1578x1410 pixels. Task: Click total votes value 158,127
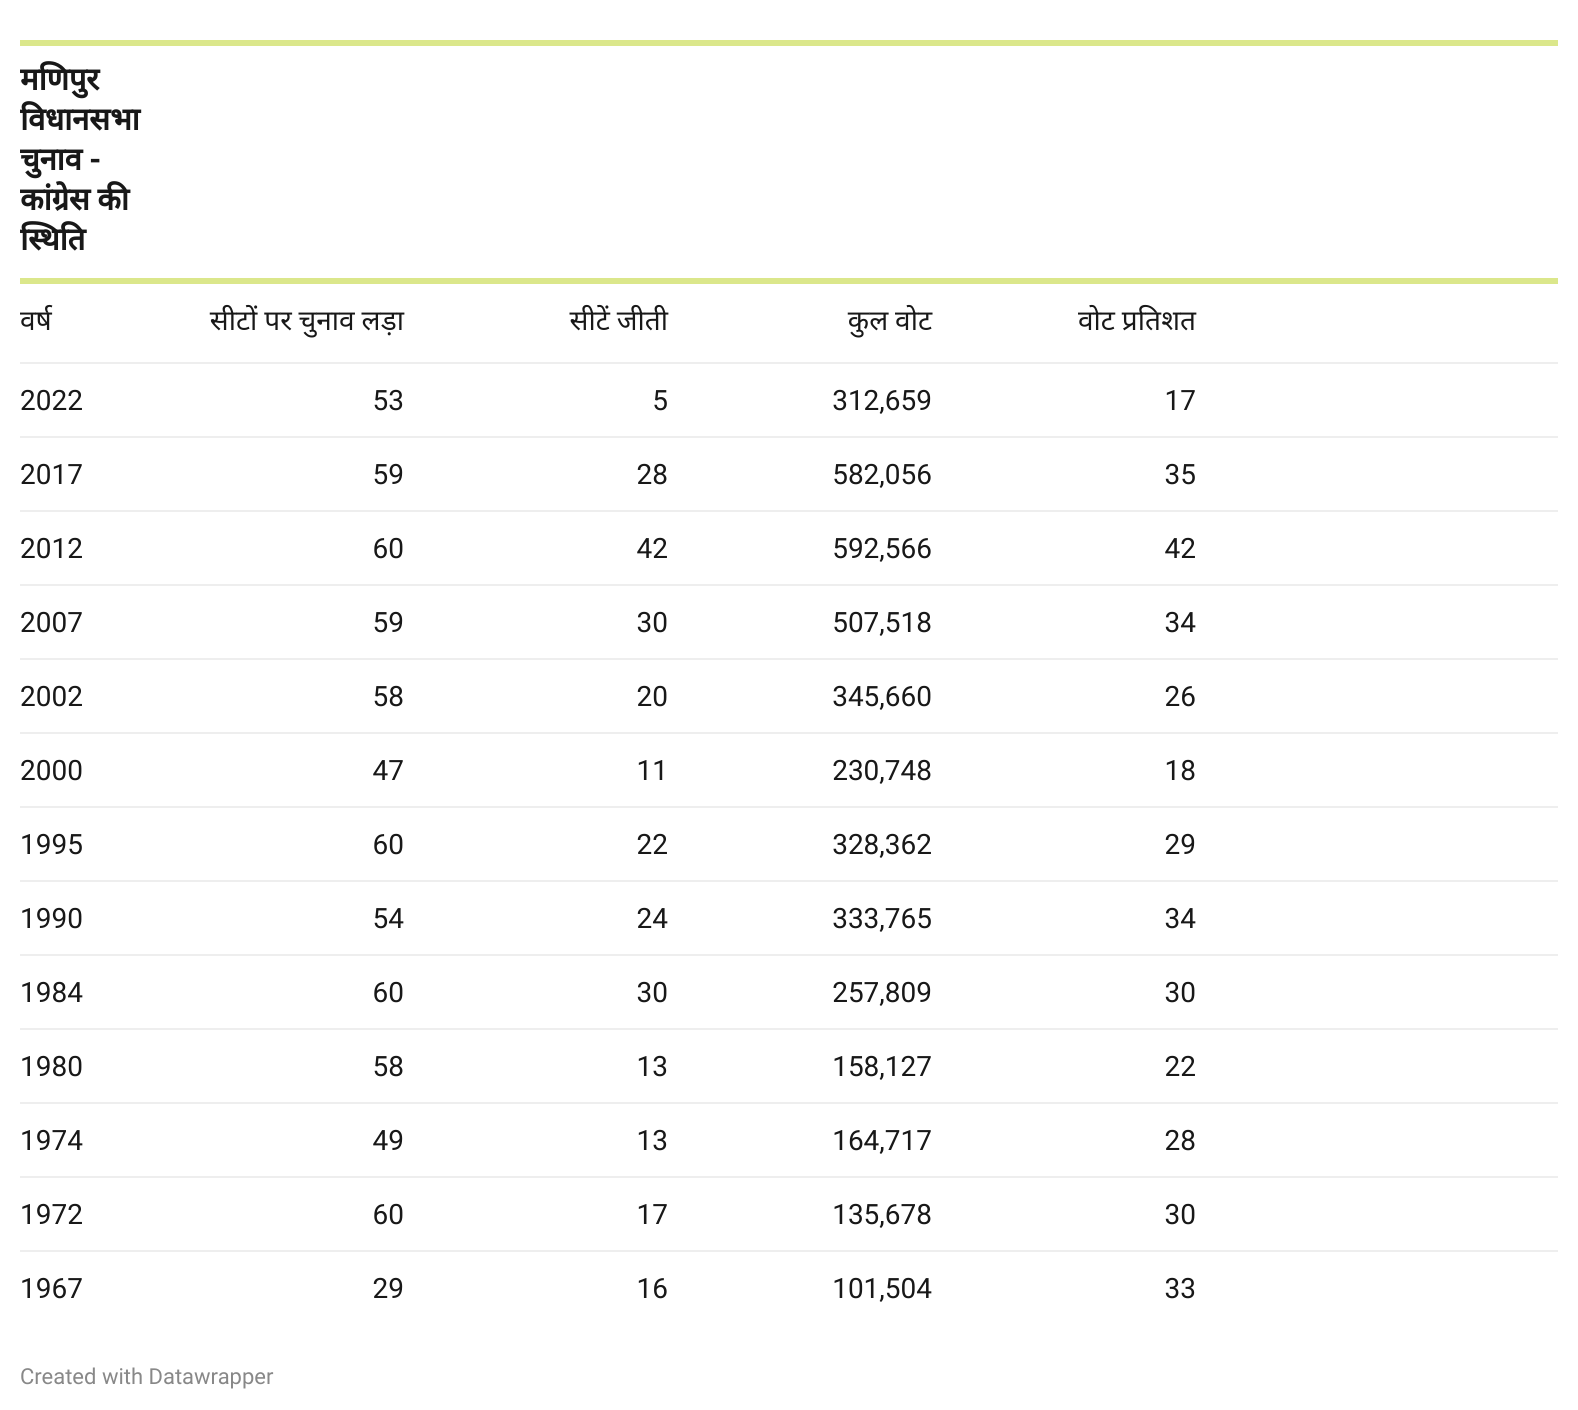881,1067
